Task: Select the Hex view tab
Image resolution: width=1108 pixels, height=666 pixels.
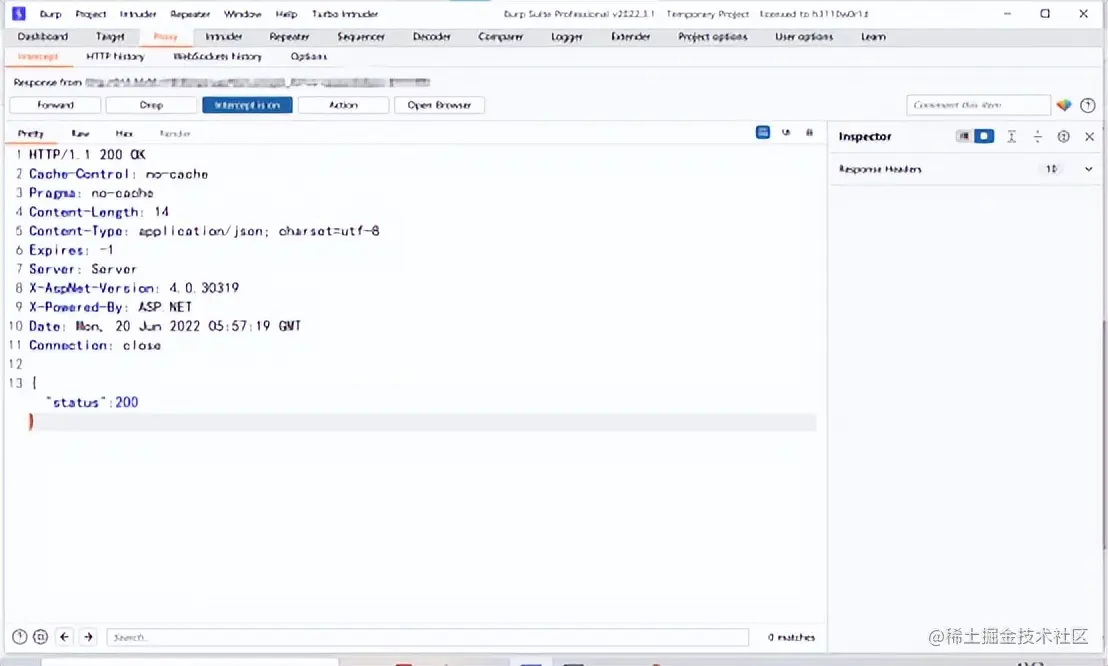Action: pos(124,133)
